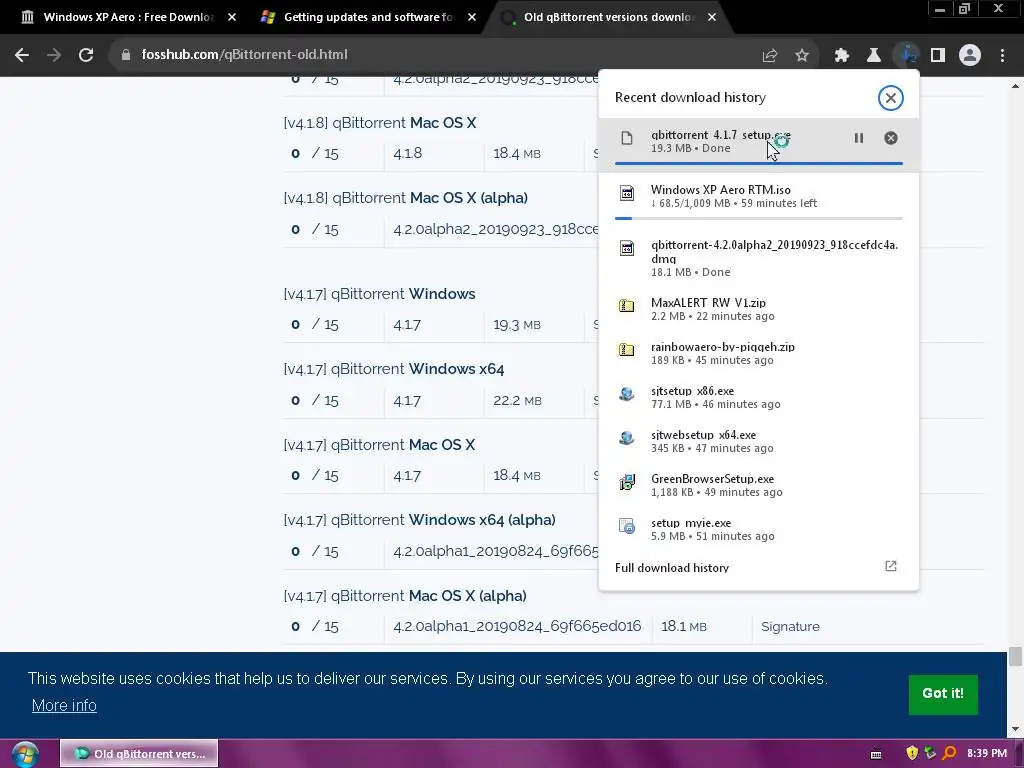Click the Windows XP Aero RTM.iso file icon
The image size is (1024, 768).
626,193
